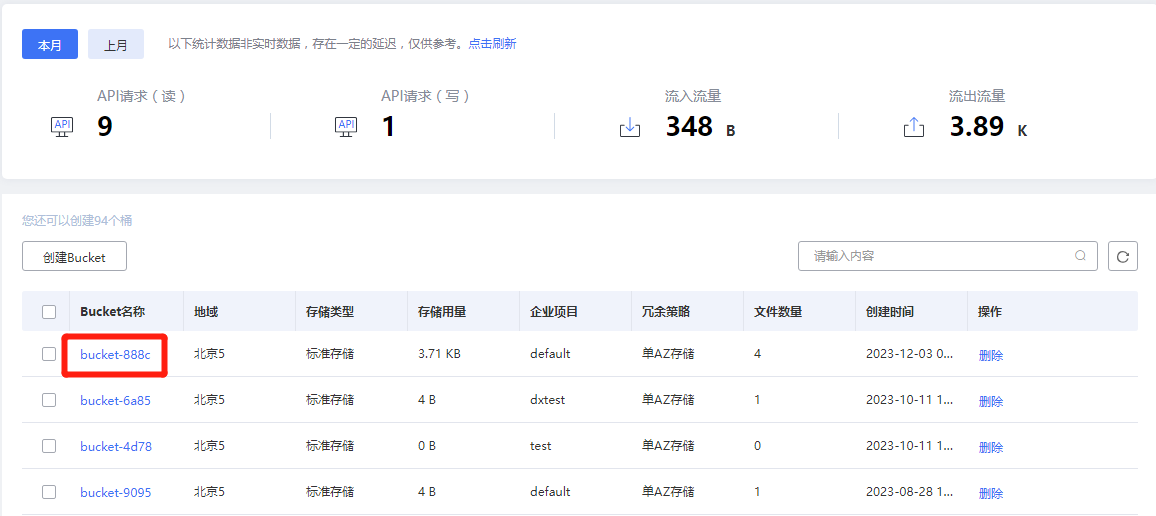
Task: Click the 点击刷新 link
Action: tap(492, 44)
